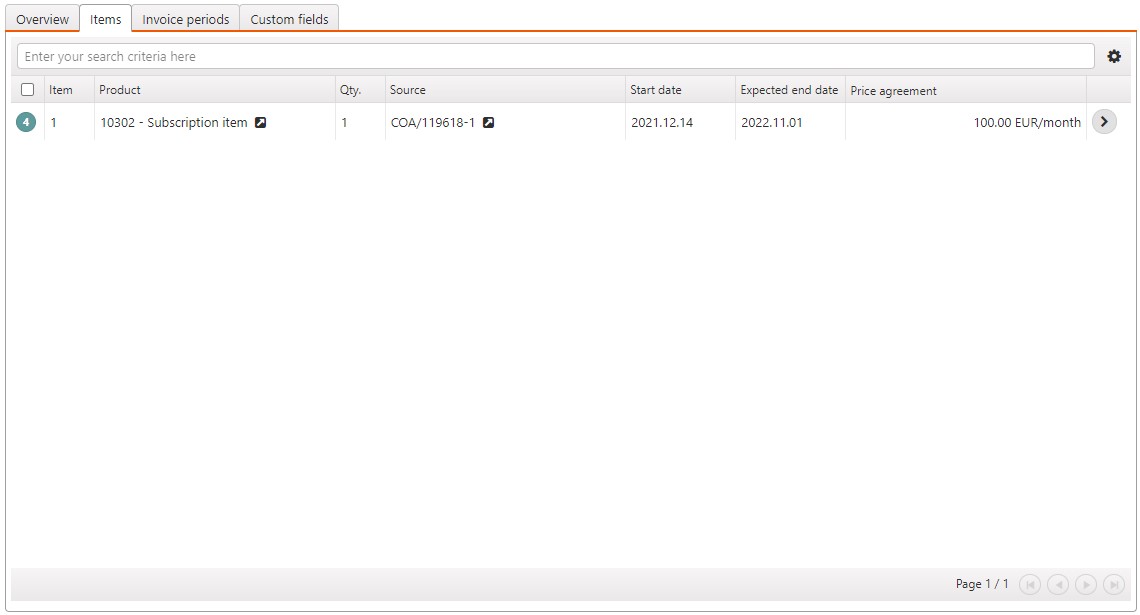Image resolution: width=1140 pixels, height=615 pixels.
Task: Go to next page pagination icon
Action: point(1086,584)
